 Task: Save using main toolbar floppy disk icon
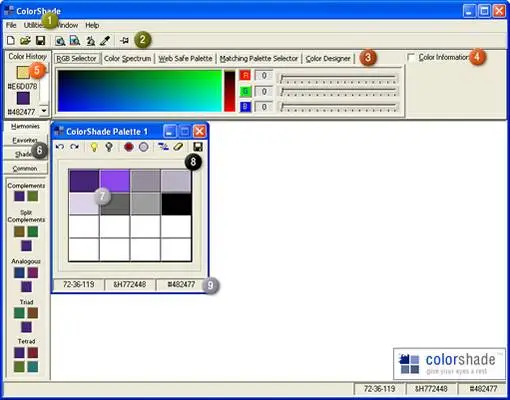click(x=40, y=41)
